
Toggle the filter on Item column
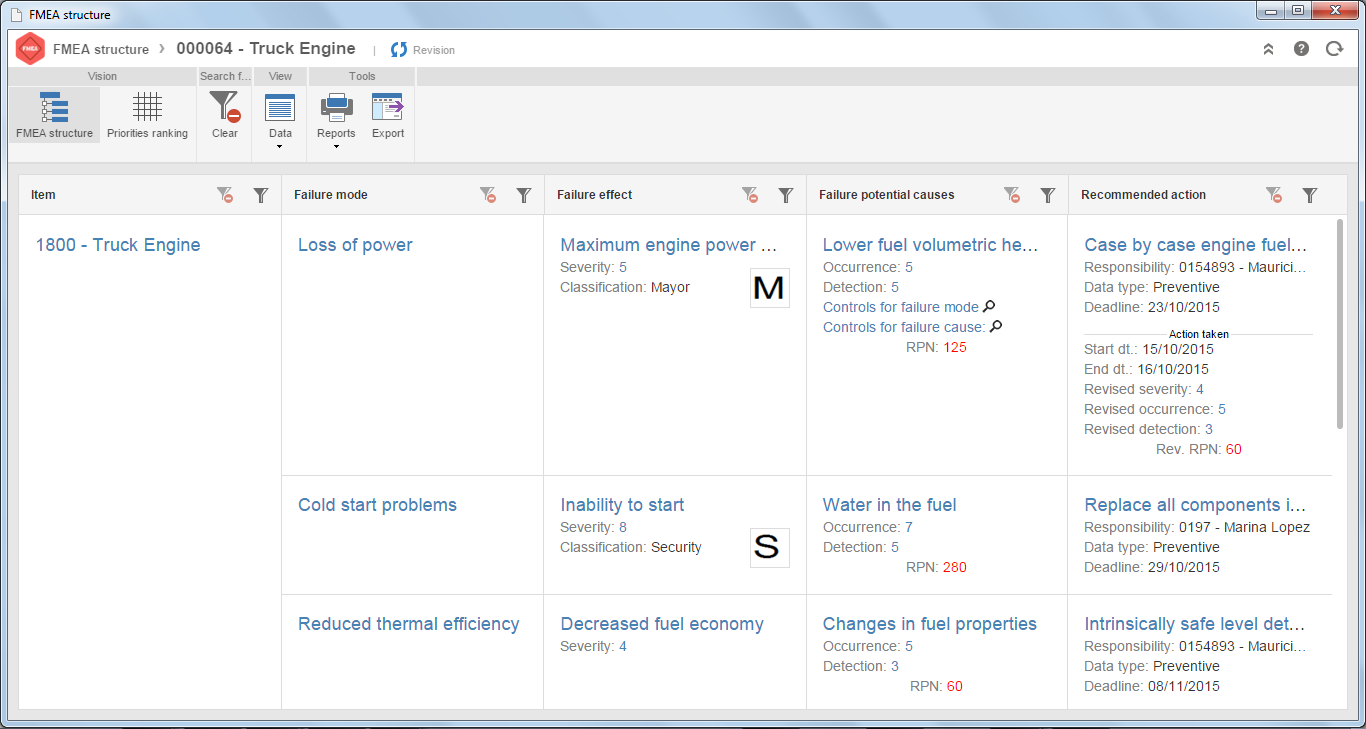[261, 195]
